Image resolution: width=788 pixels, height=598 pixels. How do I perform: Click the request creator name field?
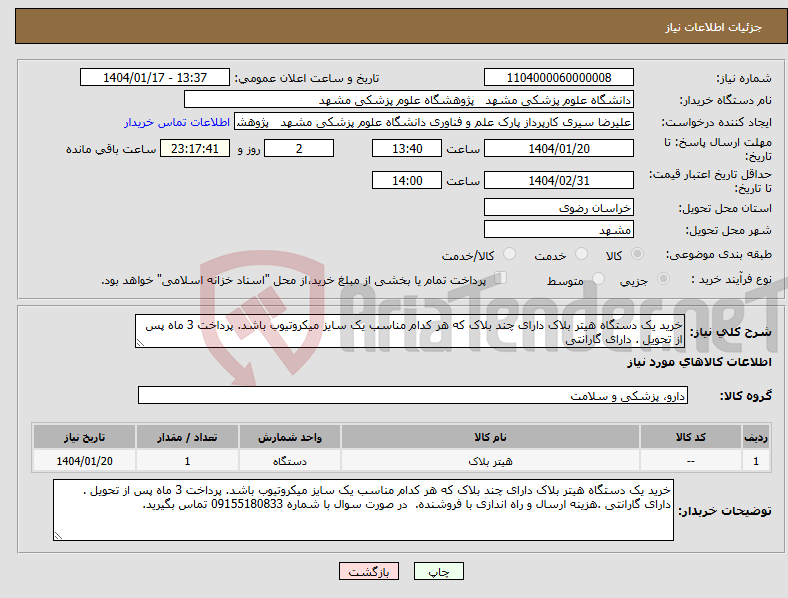click(x=434, y=122)
